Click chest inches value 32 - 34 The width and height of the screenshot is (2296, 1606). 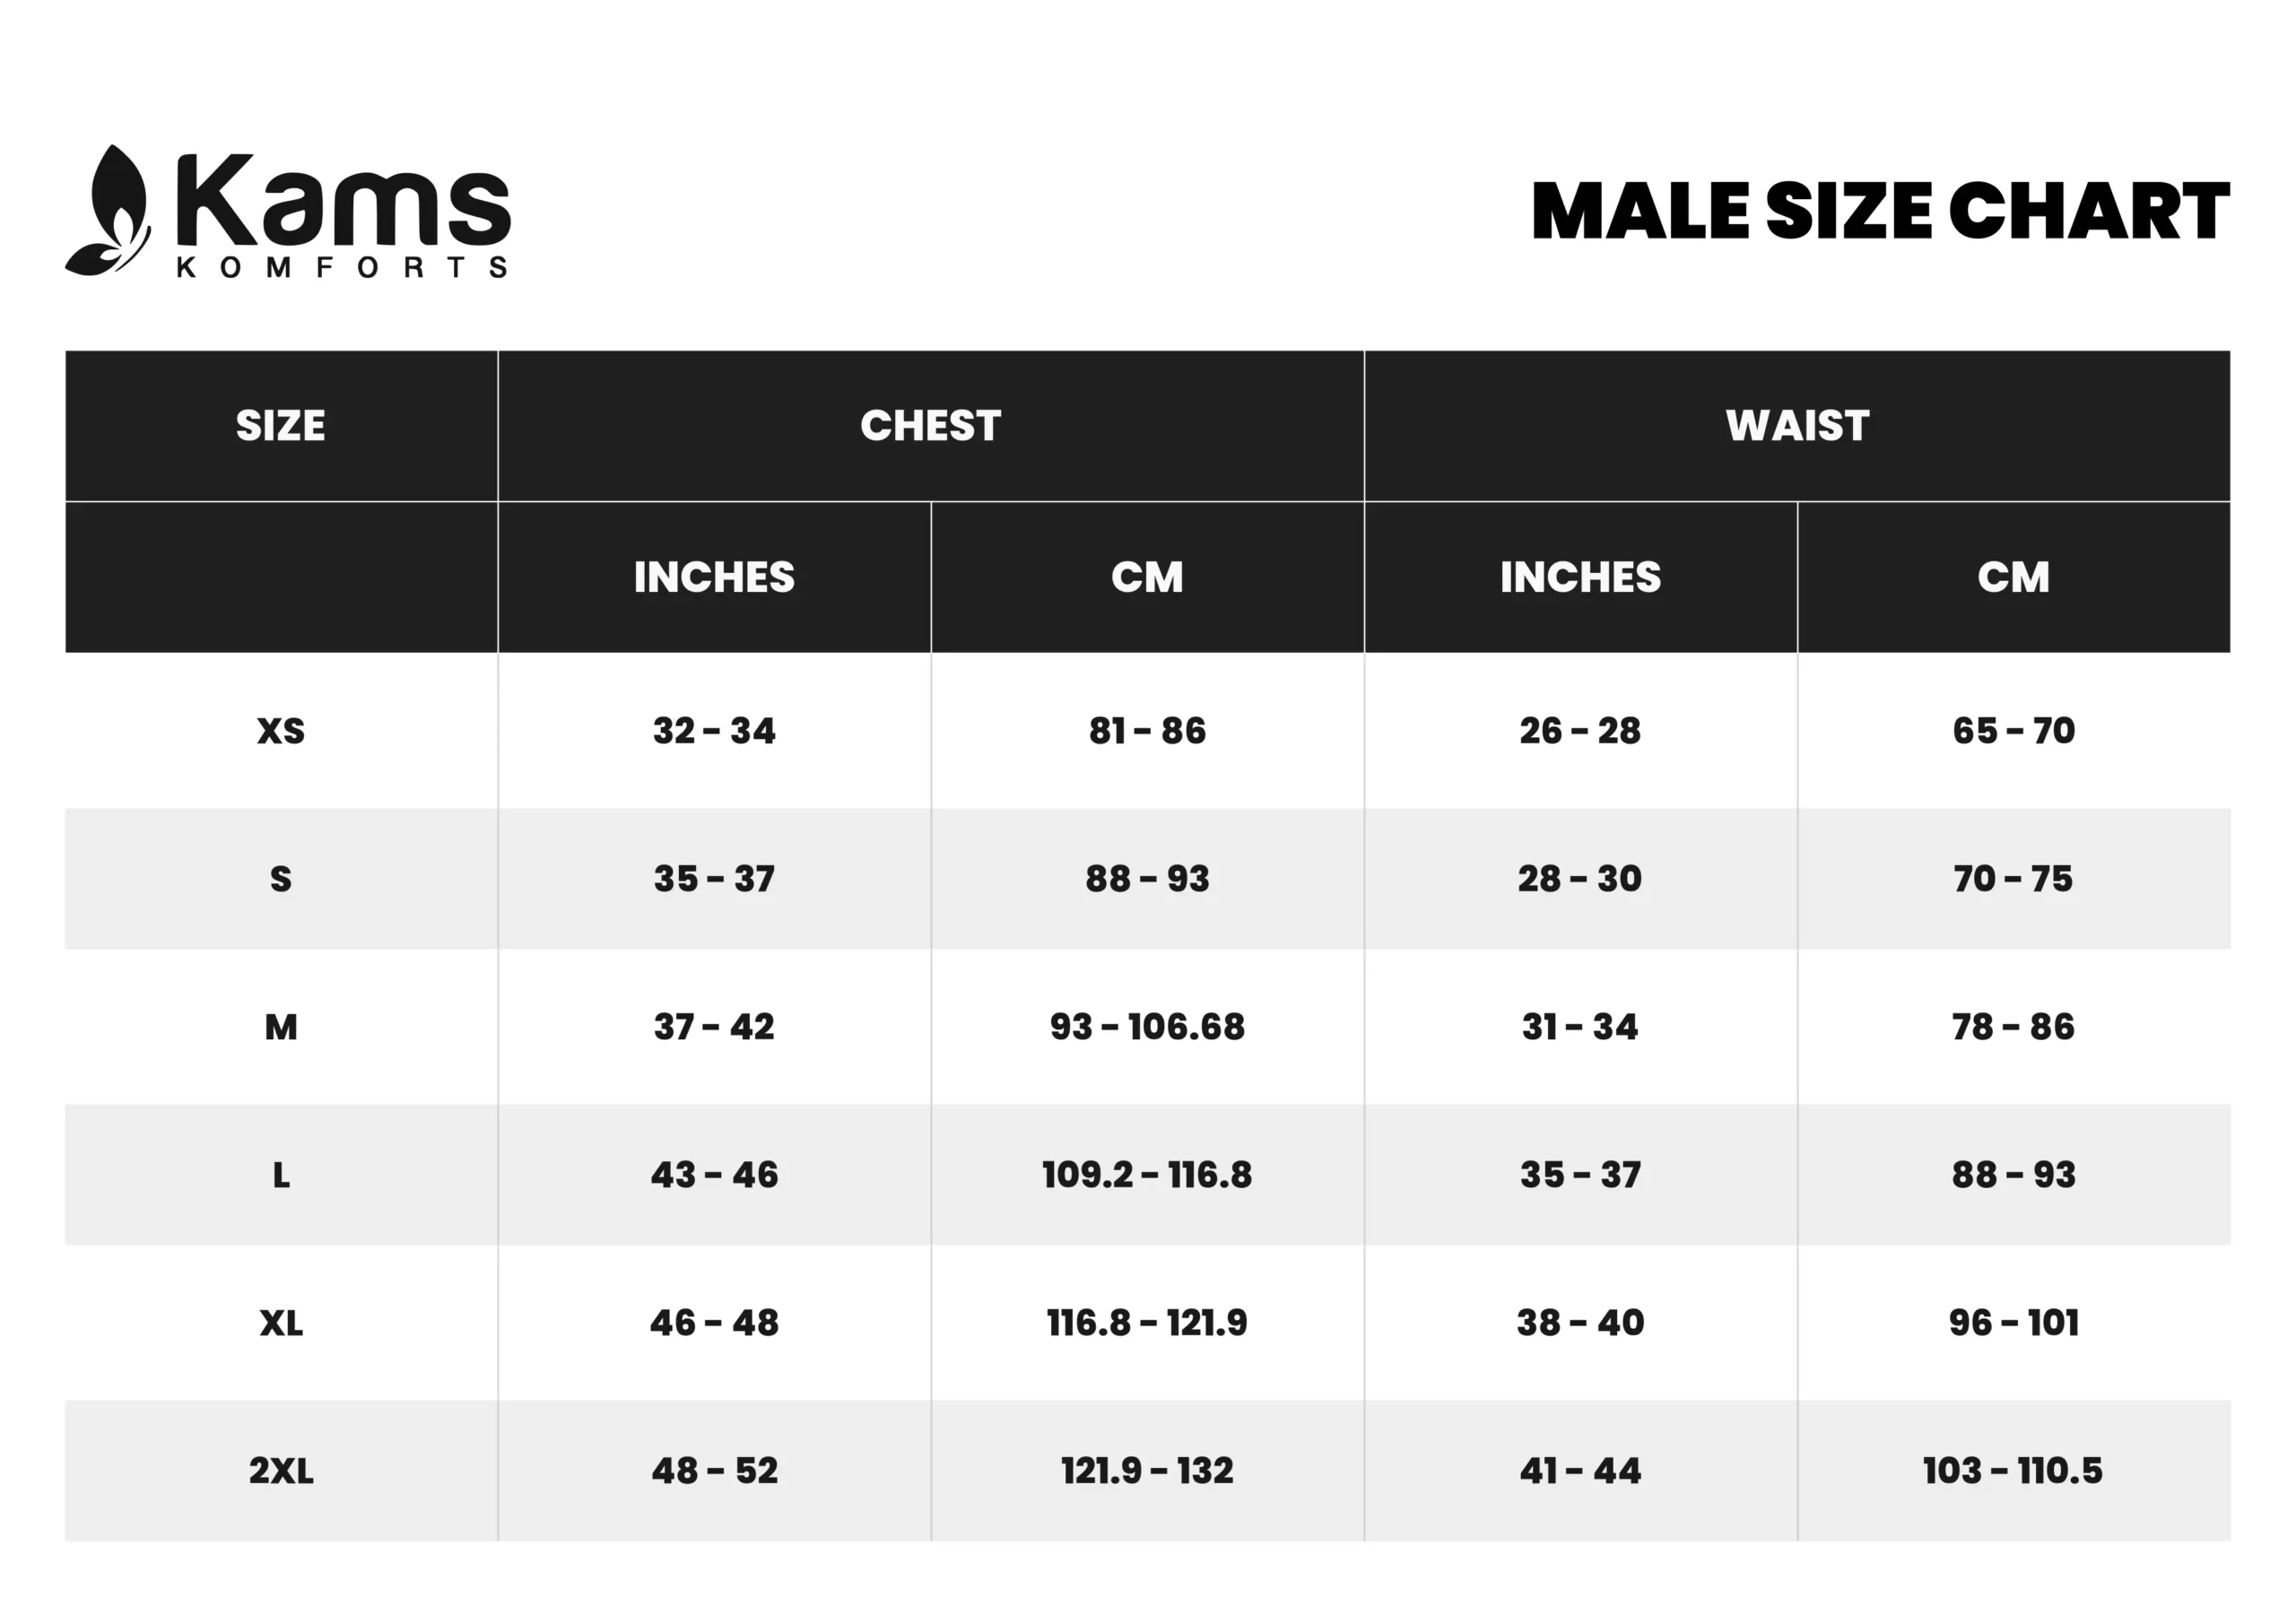click(714, 731)
